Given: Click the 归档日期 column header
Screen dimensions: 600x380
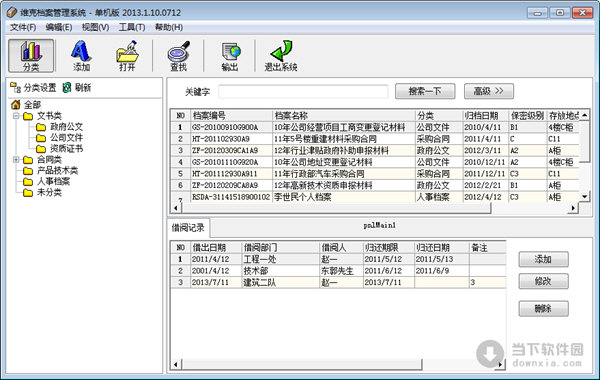Looking at the screenshot, I should pyautogui.click(x=485, y=116).
